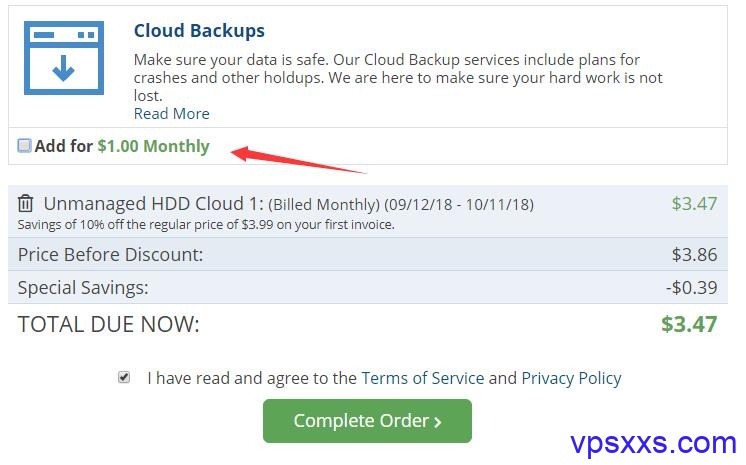Uncheck the Terms of Service agreement checkbox

point(124,377)
